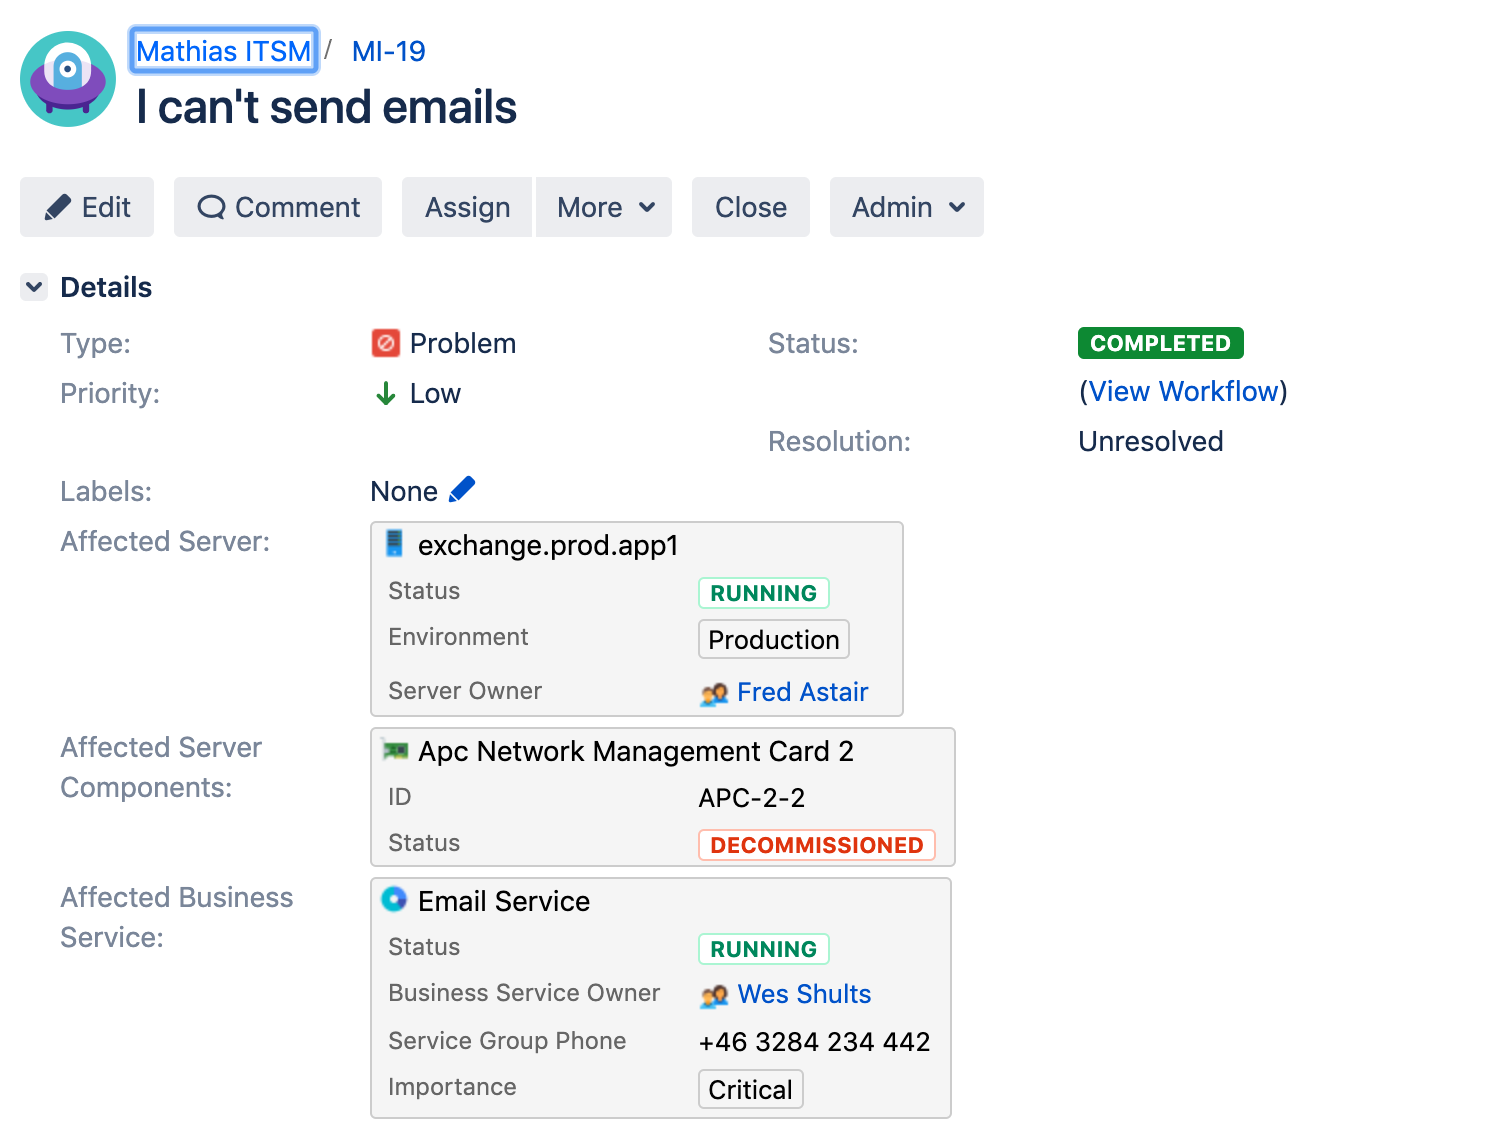Image resolution: width=1508 pixels, height=1134 pixels.
Task: Open the View Workflow link
Action: click(x=1183, y=391)
